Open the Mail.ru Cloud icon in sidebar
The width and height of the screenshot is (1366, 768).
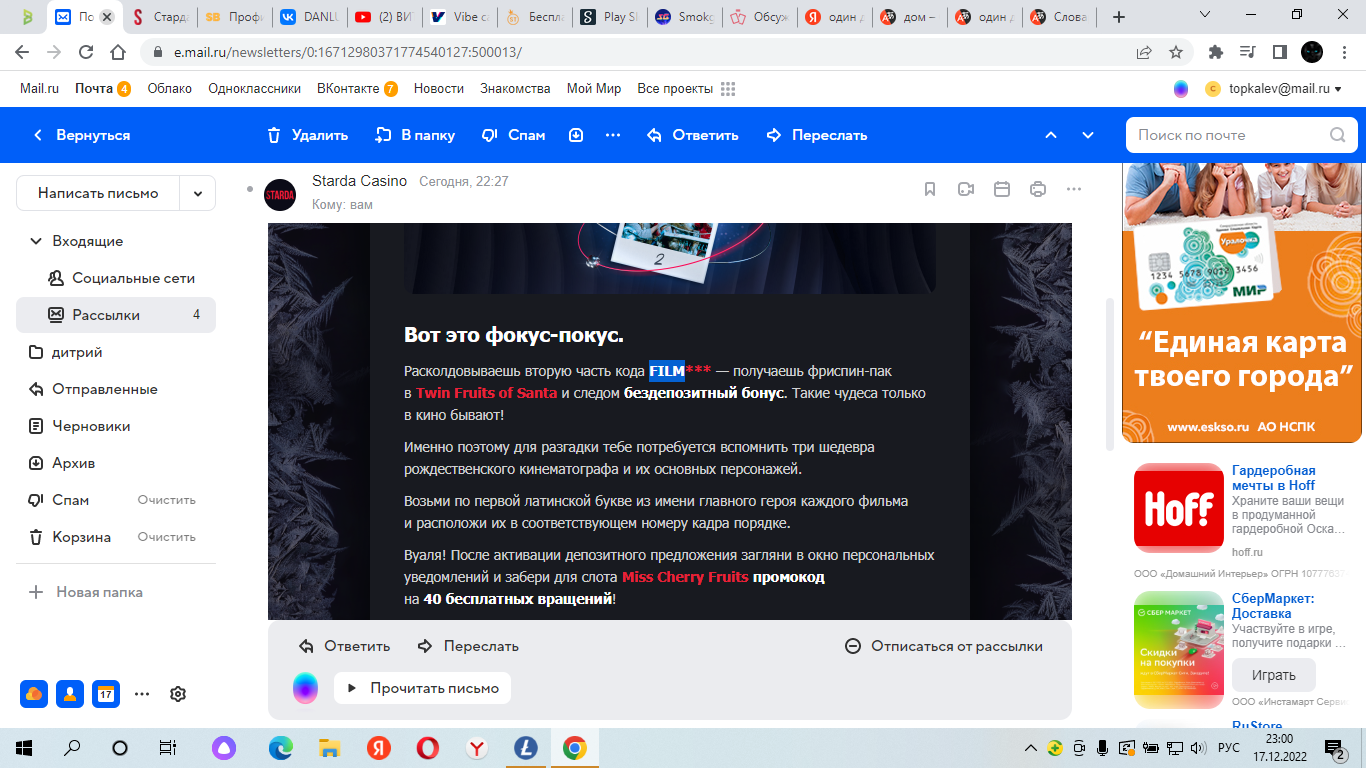[x=34, y=694]
